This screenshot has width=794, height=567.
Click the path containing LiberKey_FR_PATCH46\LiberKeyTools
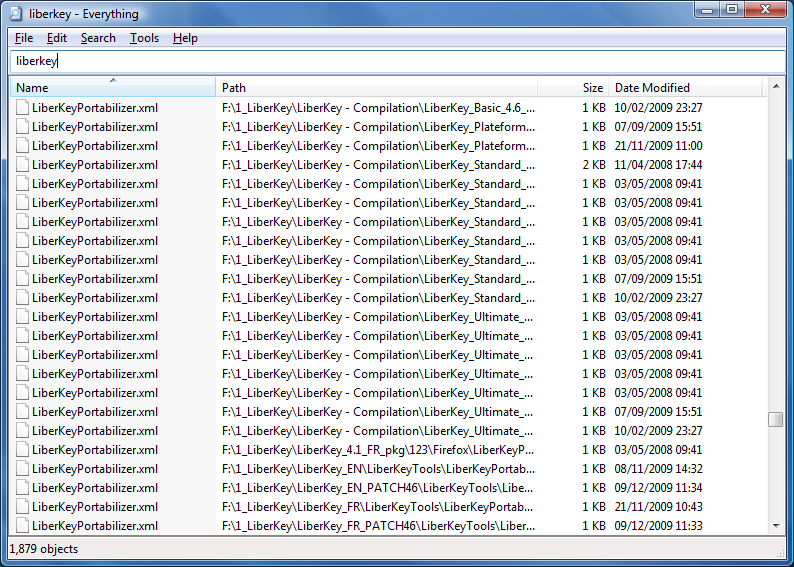point(378,526)
